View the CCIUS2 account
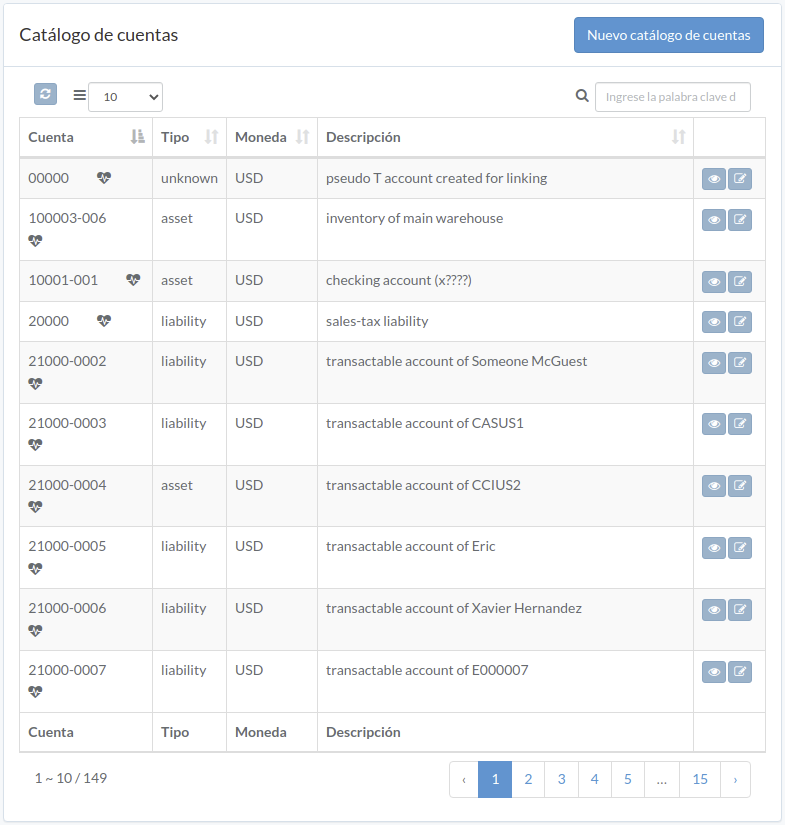Screen dimensions: 785x825 714,486
